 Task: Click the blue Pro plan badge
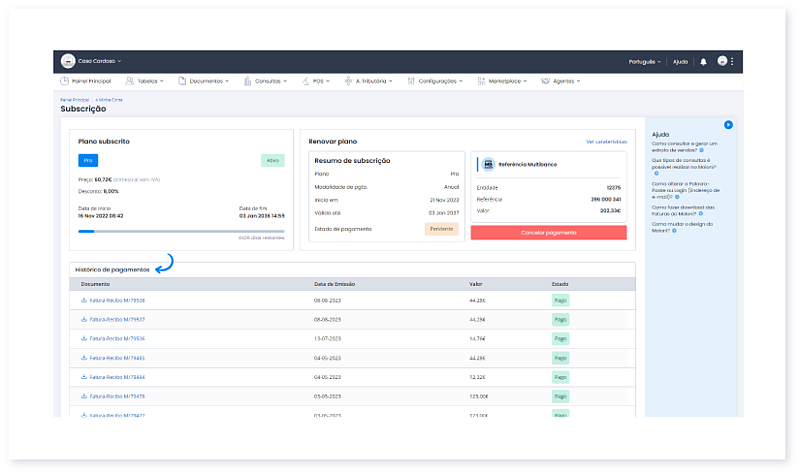(x=88, y=161)
